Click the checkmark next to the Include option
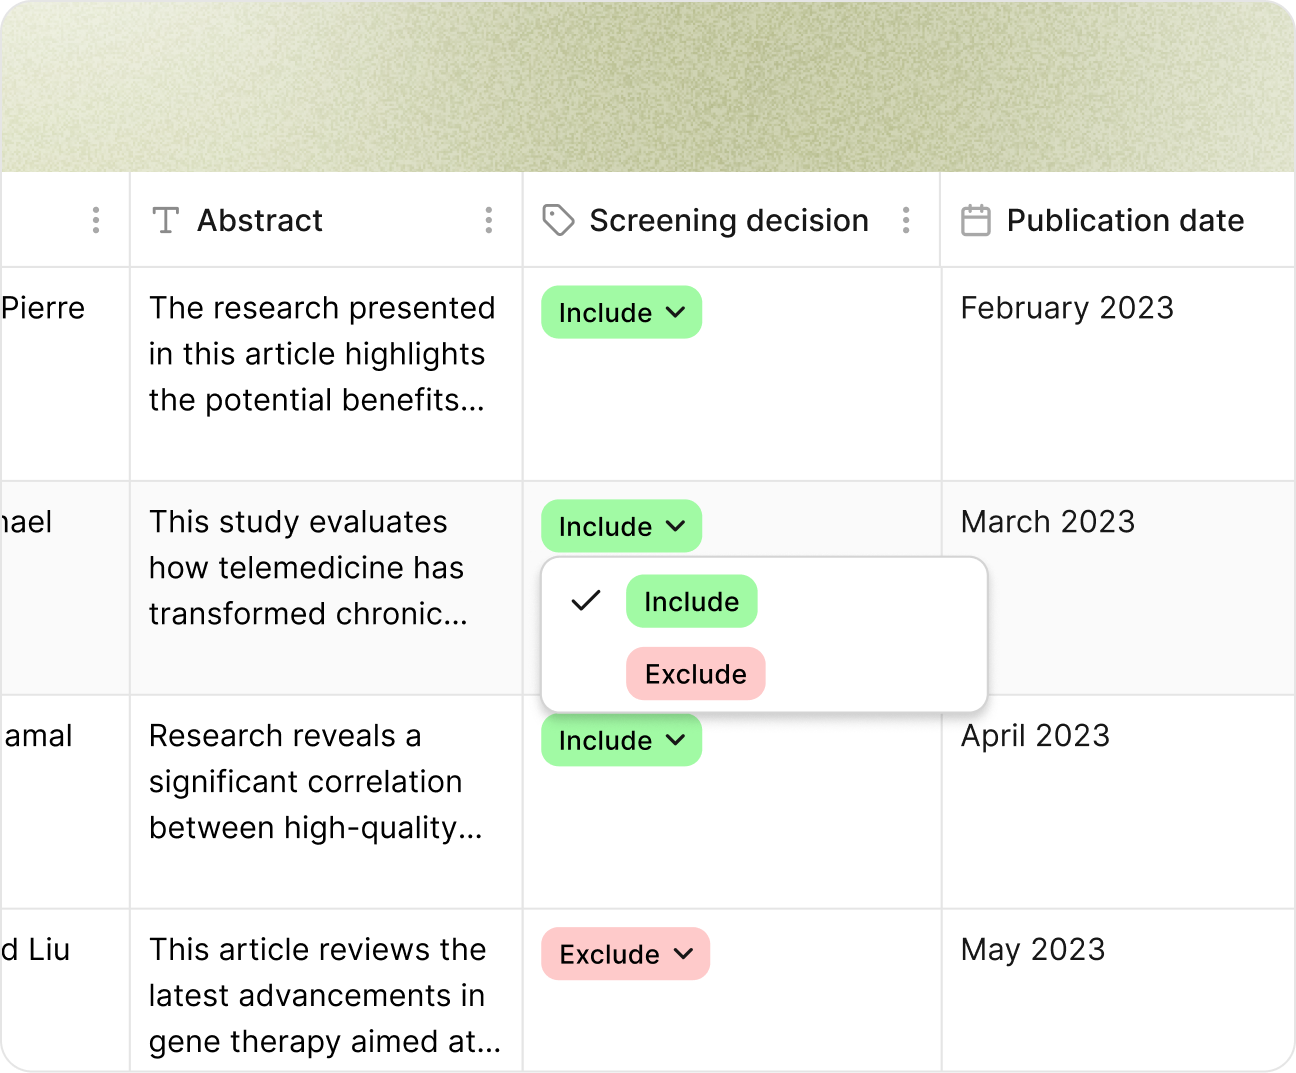This screenshot has width=1296, height=1073. (x=586, y=601)
